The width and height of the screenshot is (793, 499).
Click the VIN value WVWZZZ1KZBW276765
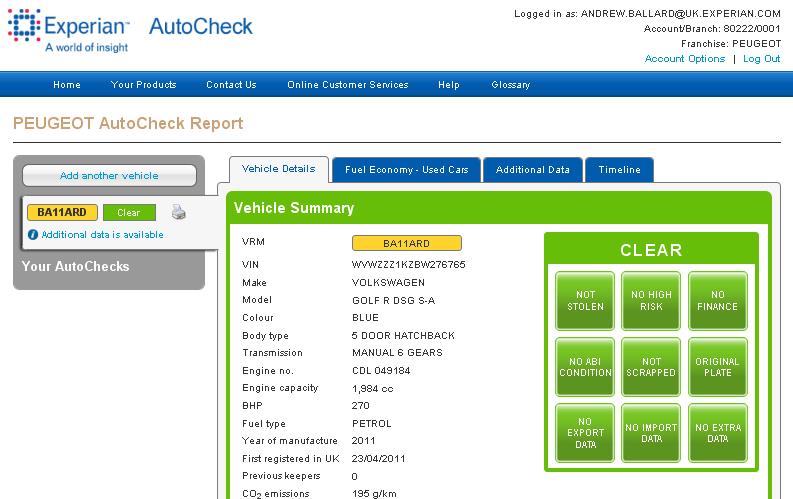(x=409, y=264)
